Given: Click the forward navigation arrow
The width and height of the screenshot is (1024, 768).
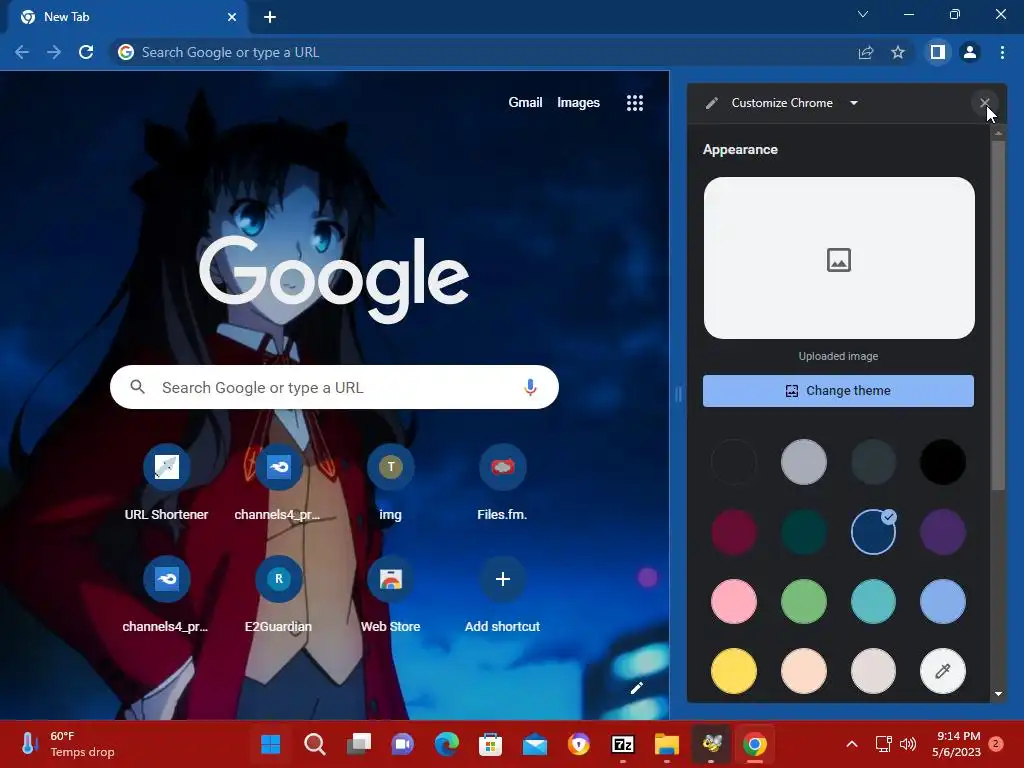Looking at the screenshot, I should point(54,52).
